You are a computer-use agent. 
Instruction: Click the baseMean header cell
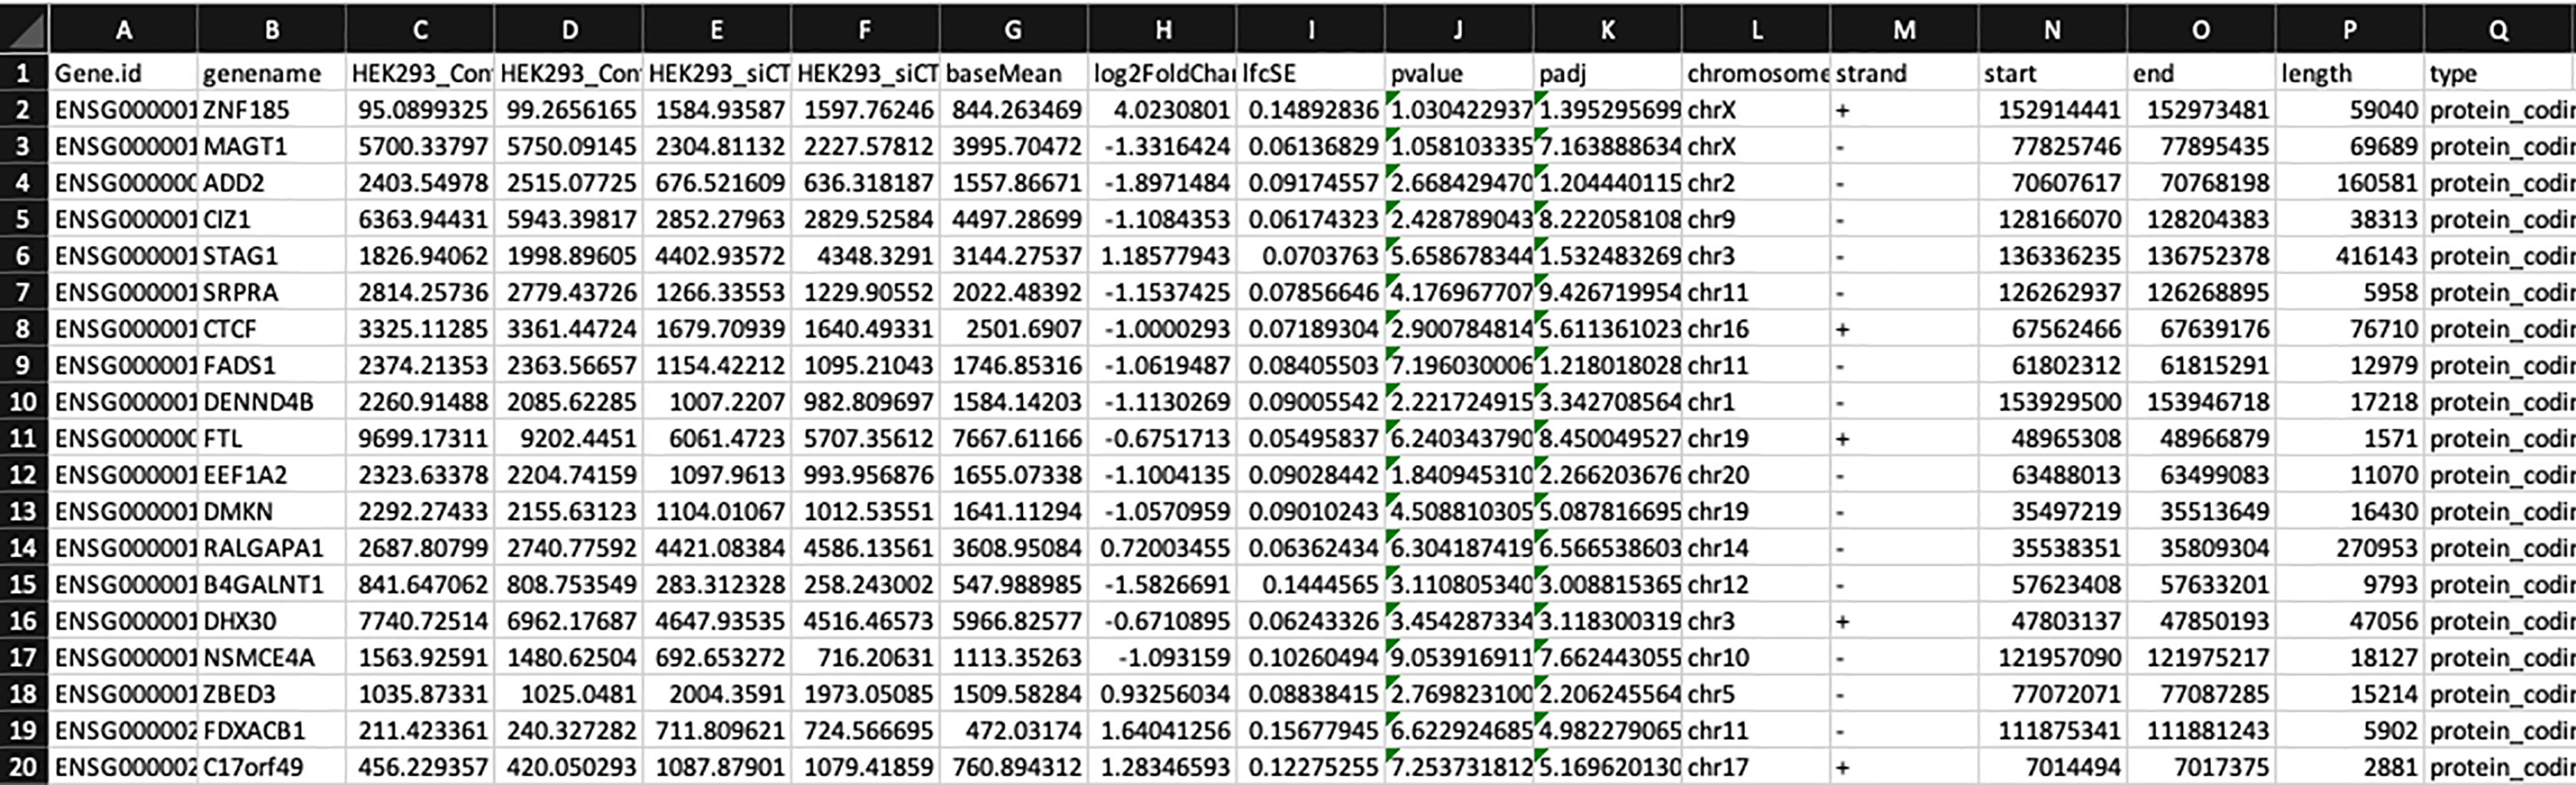pyautogui.click(x=1013, y=73)
